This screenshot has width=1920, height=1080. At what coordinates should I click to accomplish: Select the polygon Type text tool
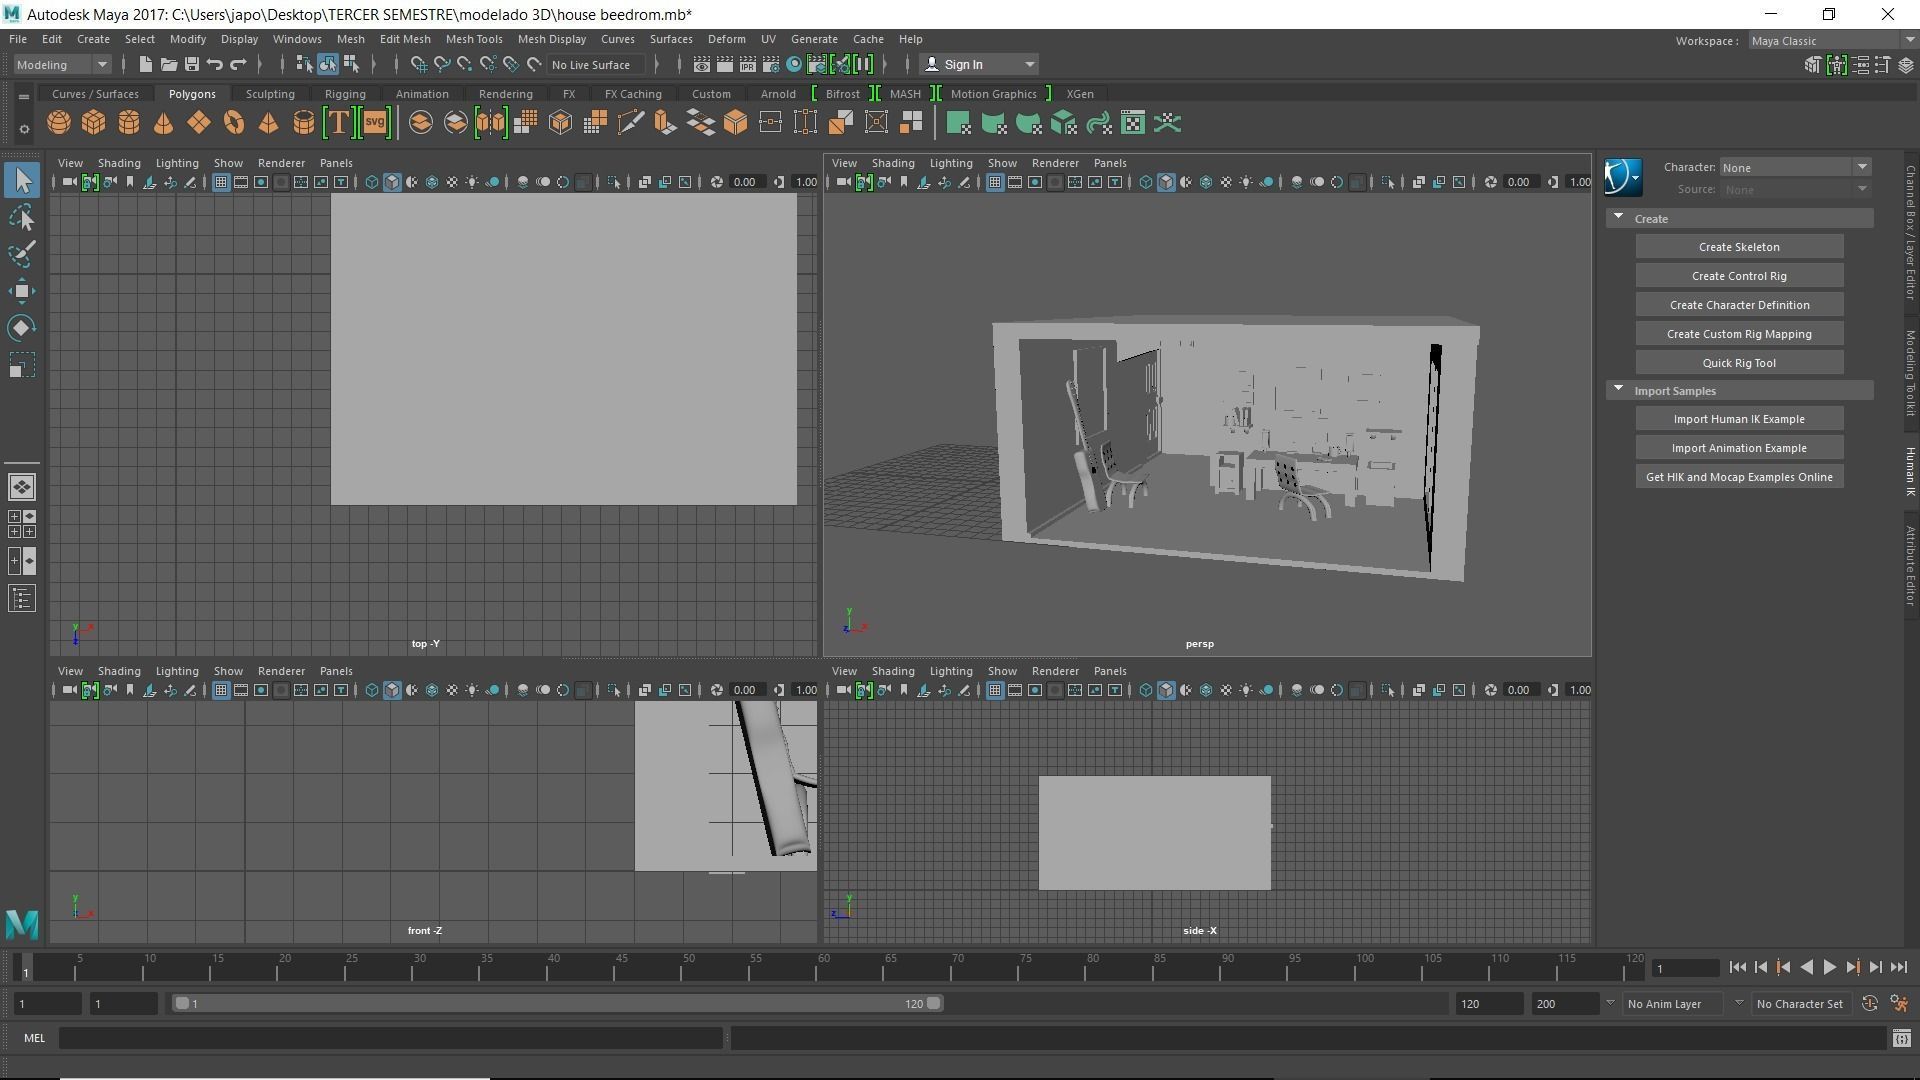click(339, 123)
